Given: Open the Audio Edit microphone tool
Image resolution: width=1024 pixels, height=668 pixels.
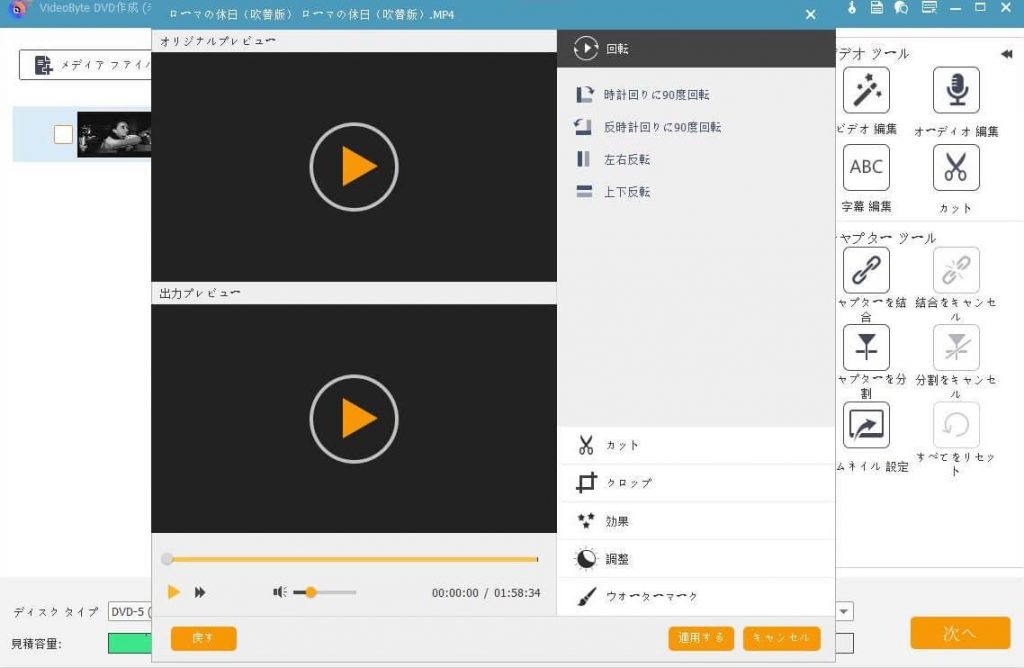Looking at the screenshot, I should 956,91.
